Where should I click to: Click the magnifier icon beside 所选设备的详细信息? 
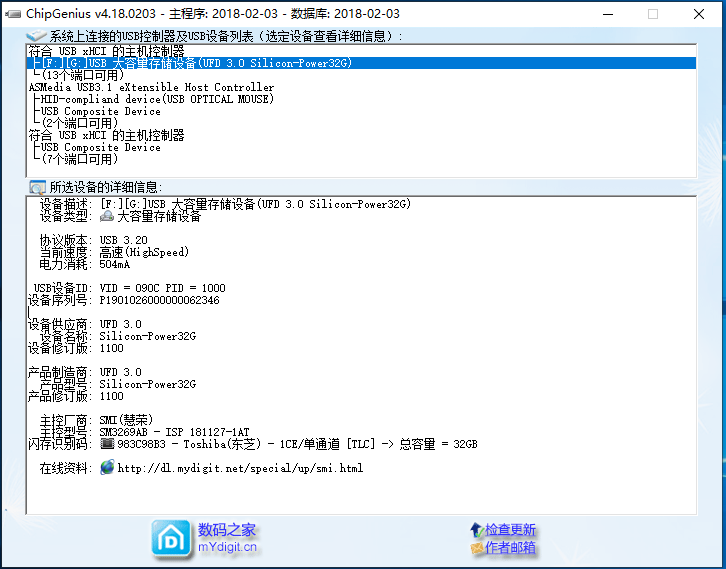tap(37, 187)
